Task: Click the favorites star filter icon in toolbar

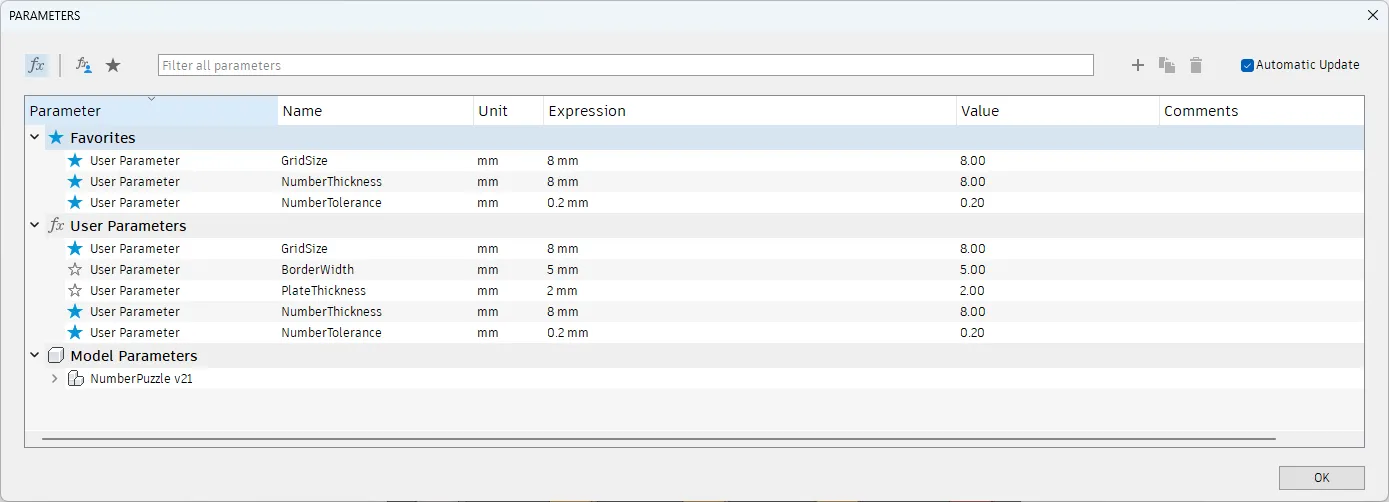Action: pyautogui.click(x=113, y=65)
